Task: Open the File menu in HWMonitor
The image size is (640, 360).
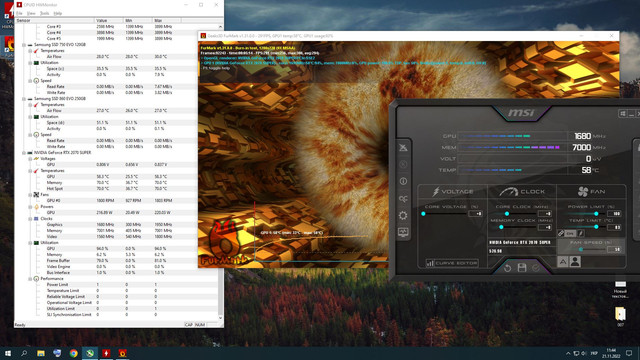Action: [x=19, y=13]
